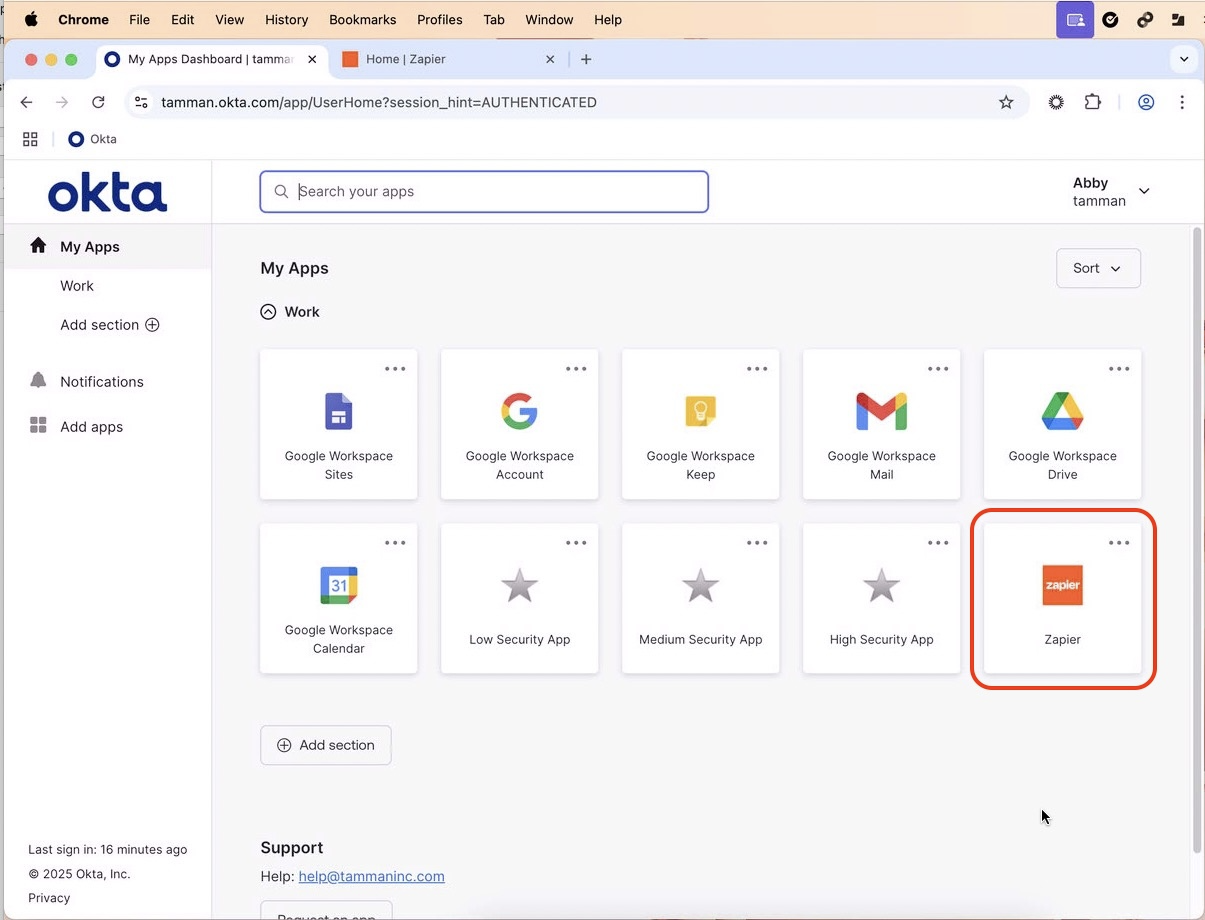1205x920 pixels.
Task: Open the Edit menu
Action: (182, 19)
